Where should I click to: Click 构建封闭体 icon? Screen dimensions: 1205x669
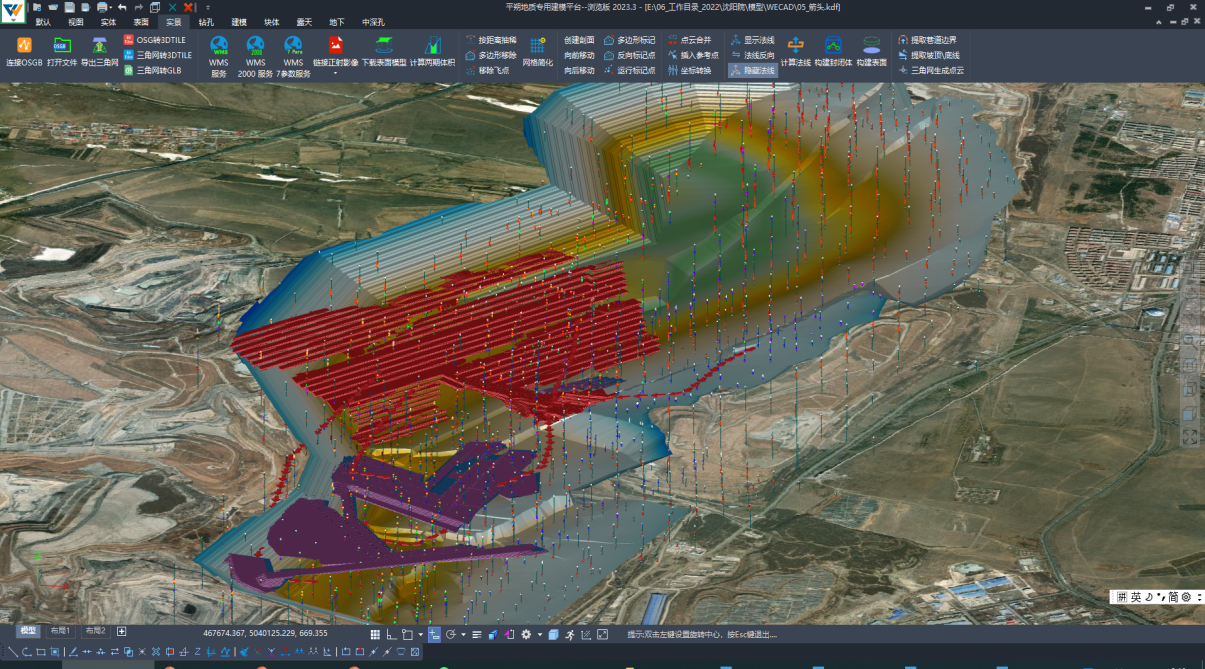tap(833, 46)
